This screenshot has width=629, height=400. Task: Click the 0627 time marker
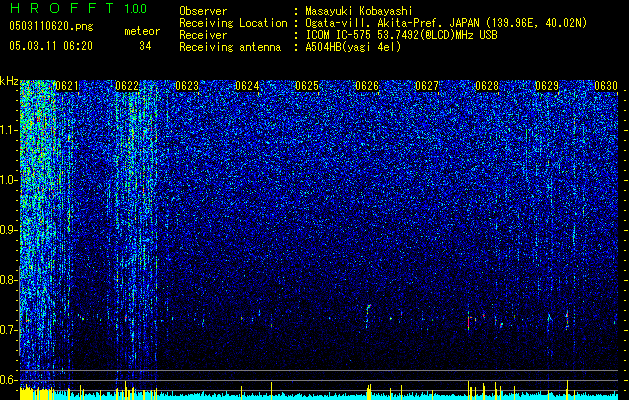click(427, 86)
